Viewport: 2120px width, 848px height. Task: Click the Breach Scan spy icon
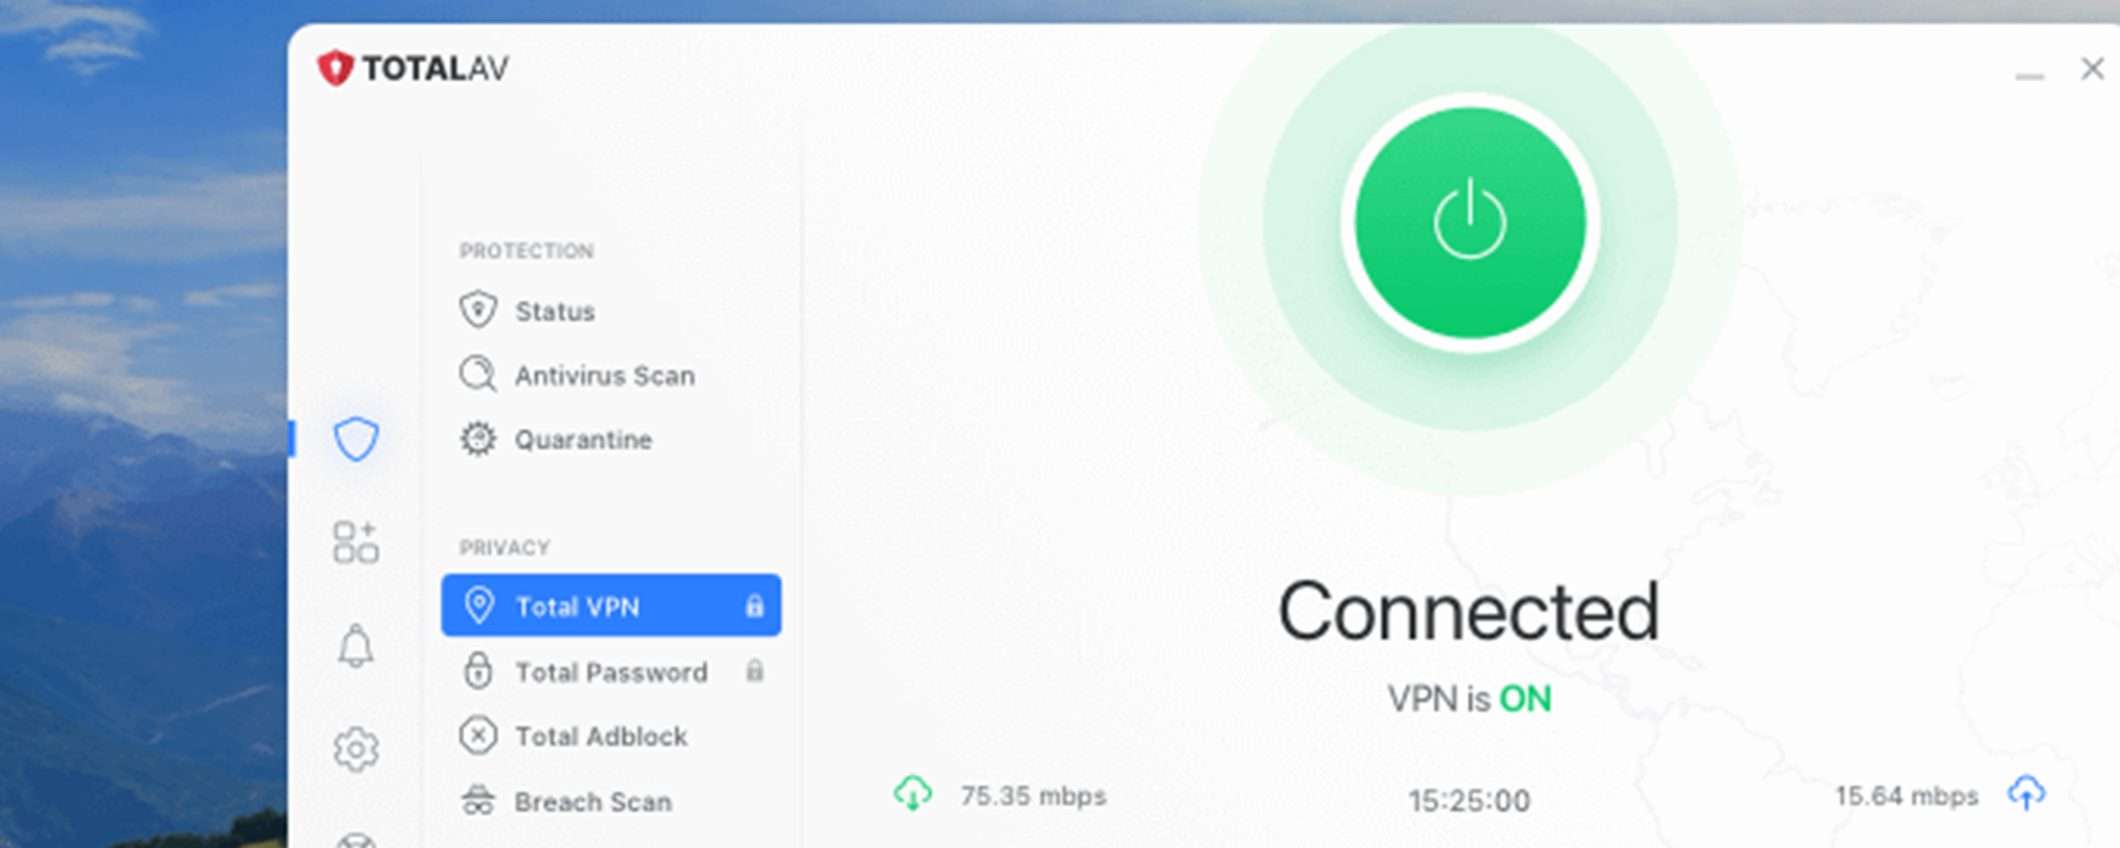pos(478,801)
